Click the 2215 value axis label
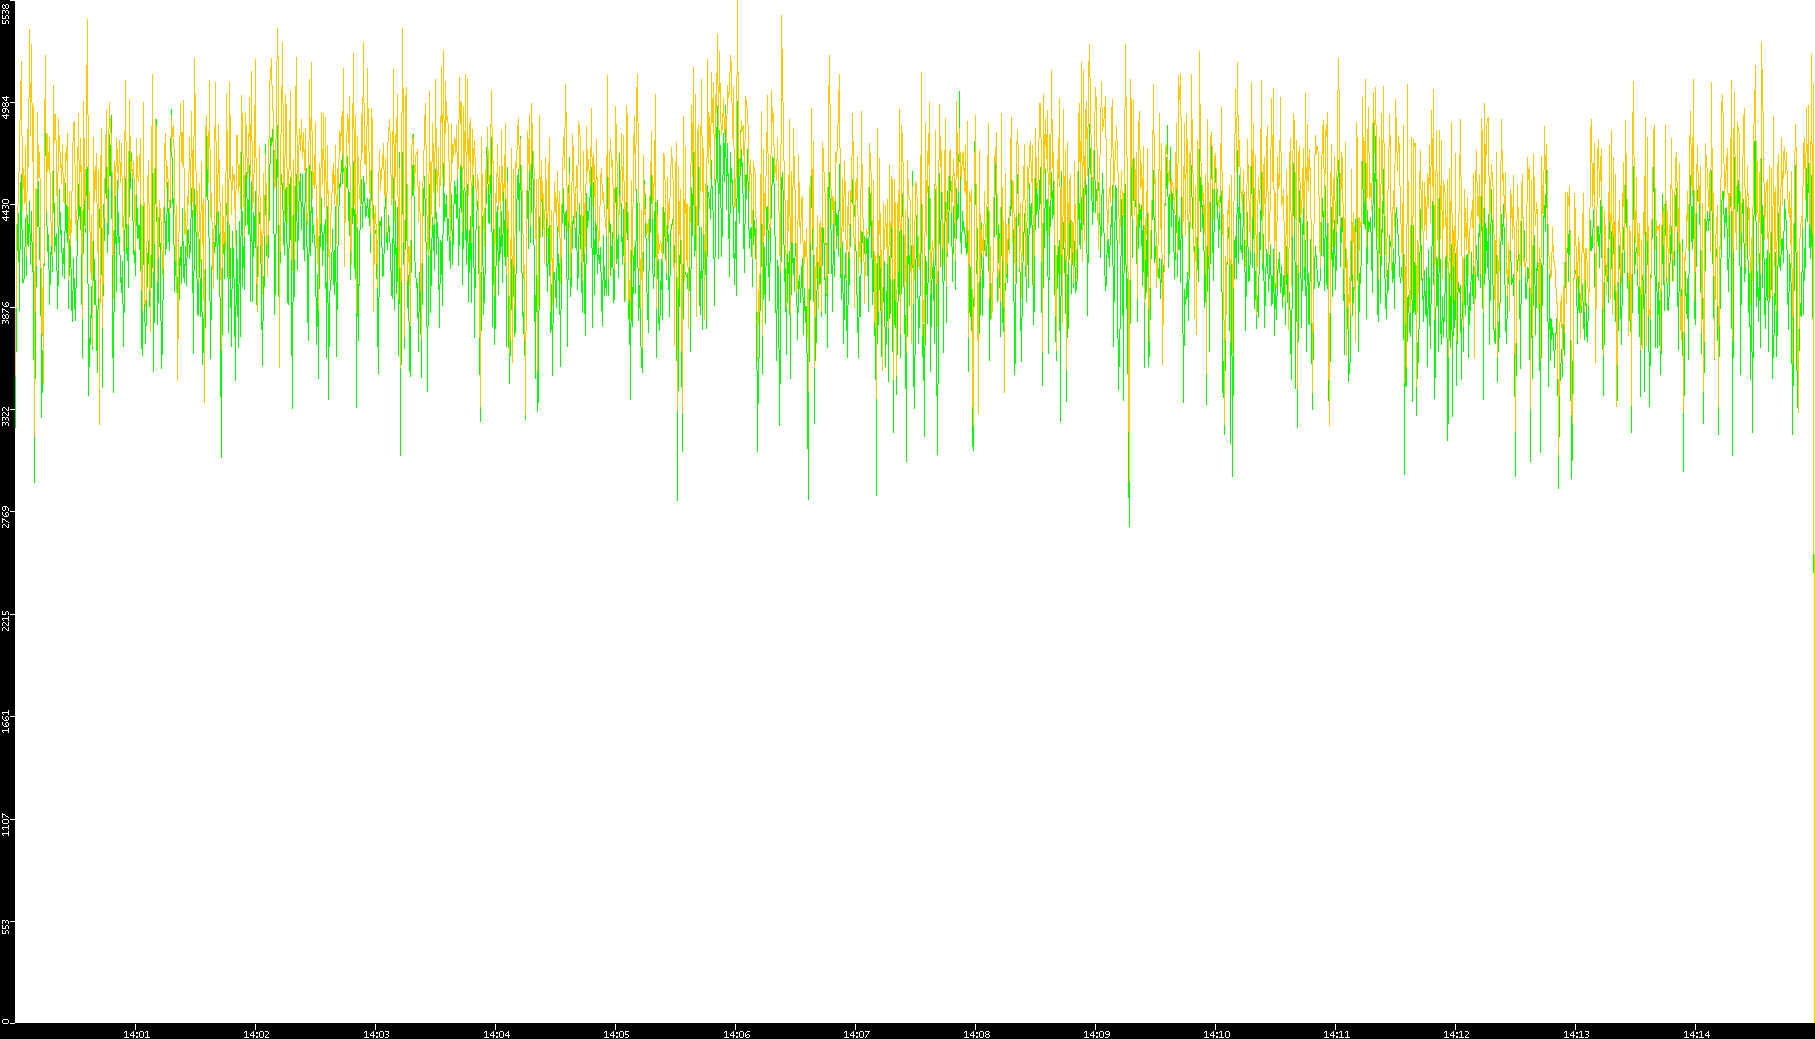1815x1039 pixels. pos(6,620)
